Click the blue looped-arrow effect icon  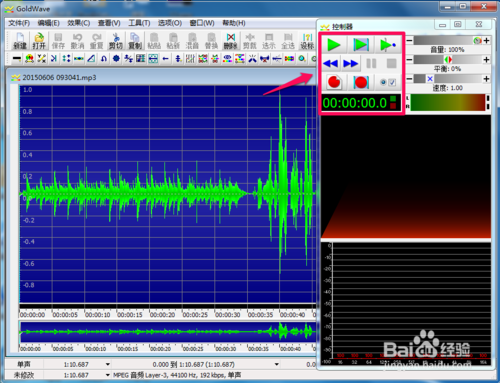pos(104,59)
